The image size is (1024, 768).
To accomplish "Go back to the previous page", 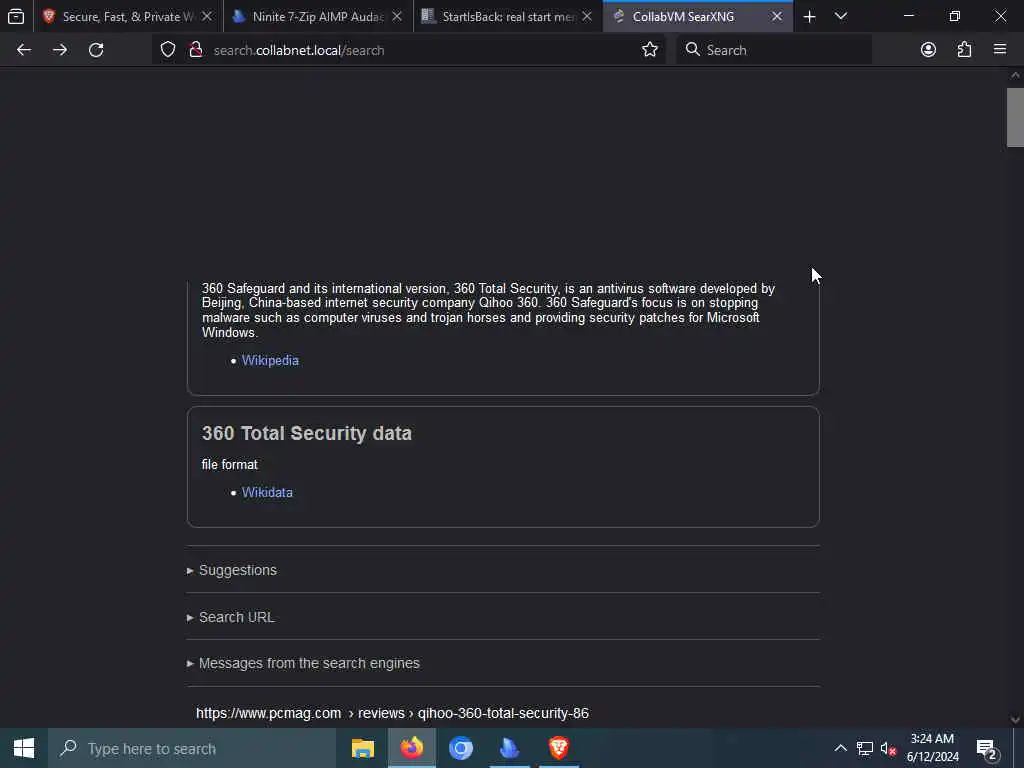I will [24, 50].
